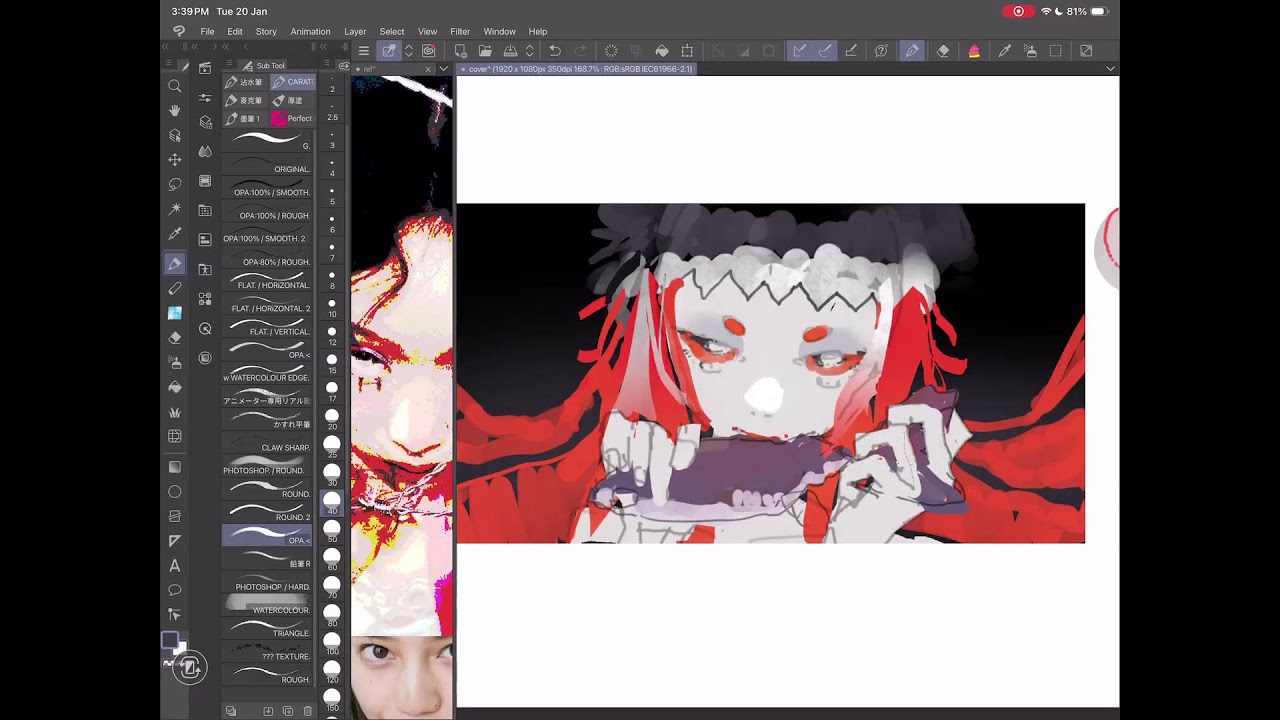Click the Scale/Rotate transform icon in command bar
The width and height of the screenshot is (1280, 720).
pyautogui.click(x=687, y=51)
